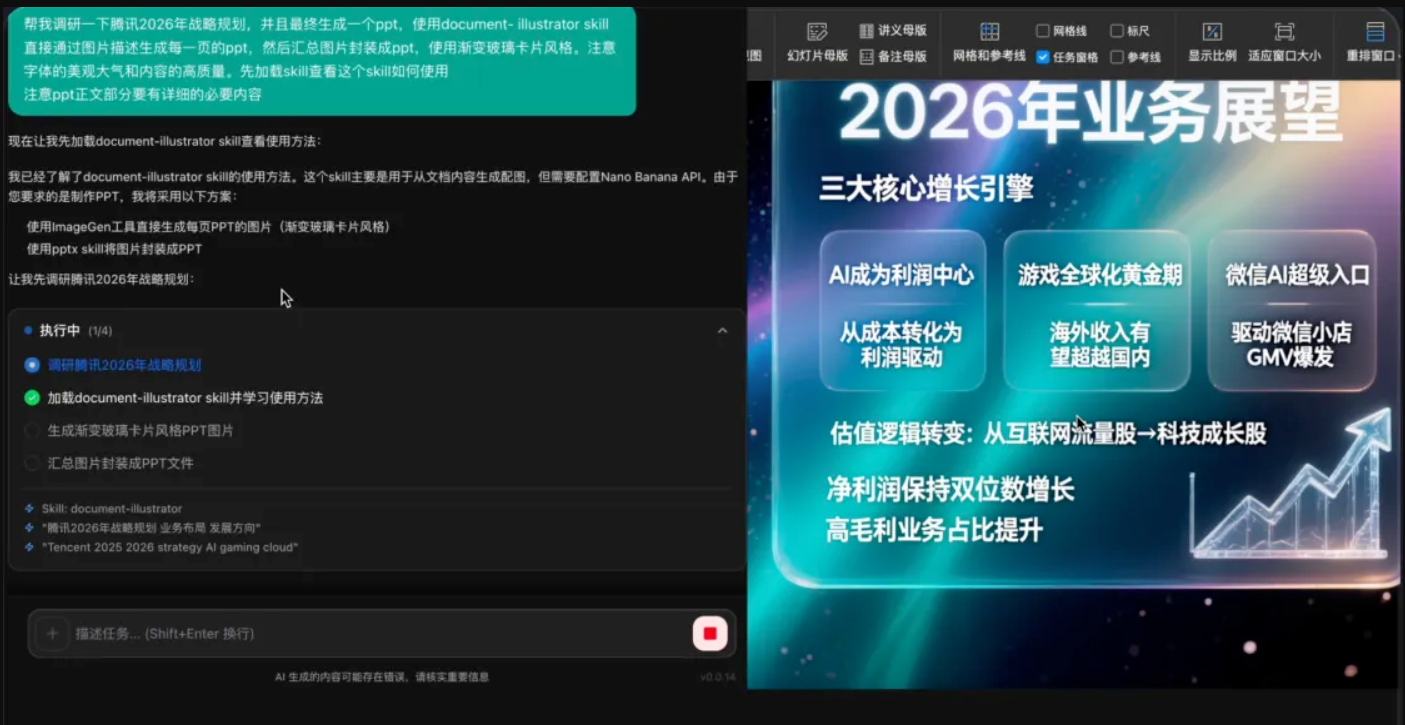Collapse the 执行中 task progress panel
The height and width of the screenshot is (725, 1405).
[722, 331]
